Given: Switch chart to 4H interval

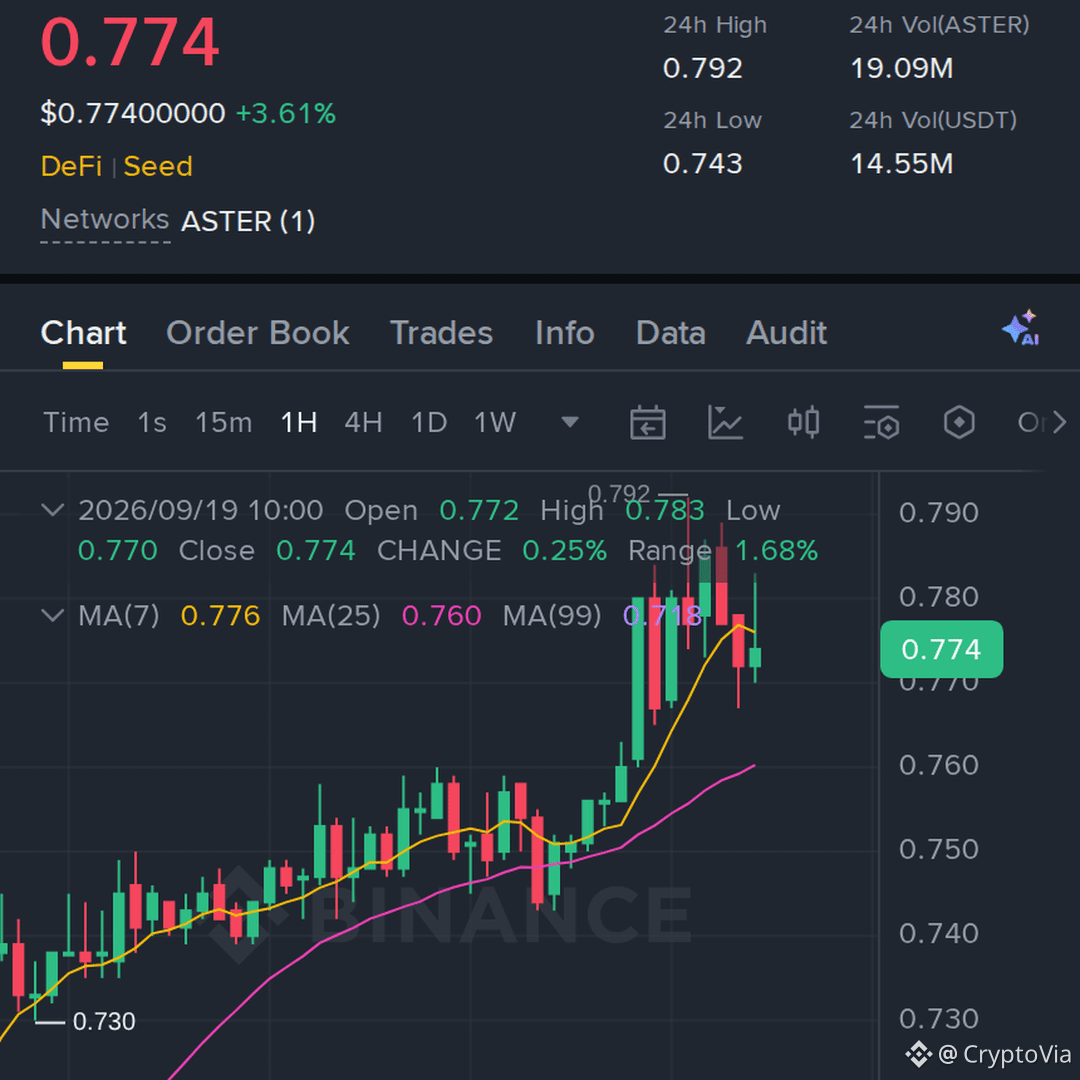Looking at the screenshot, I should [363, 422].
